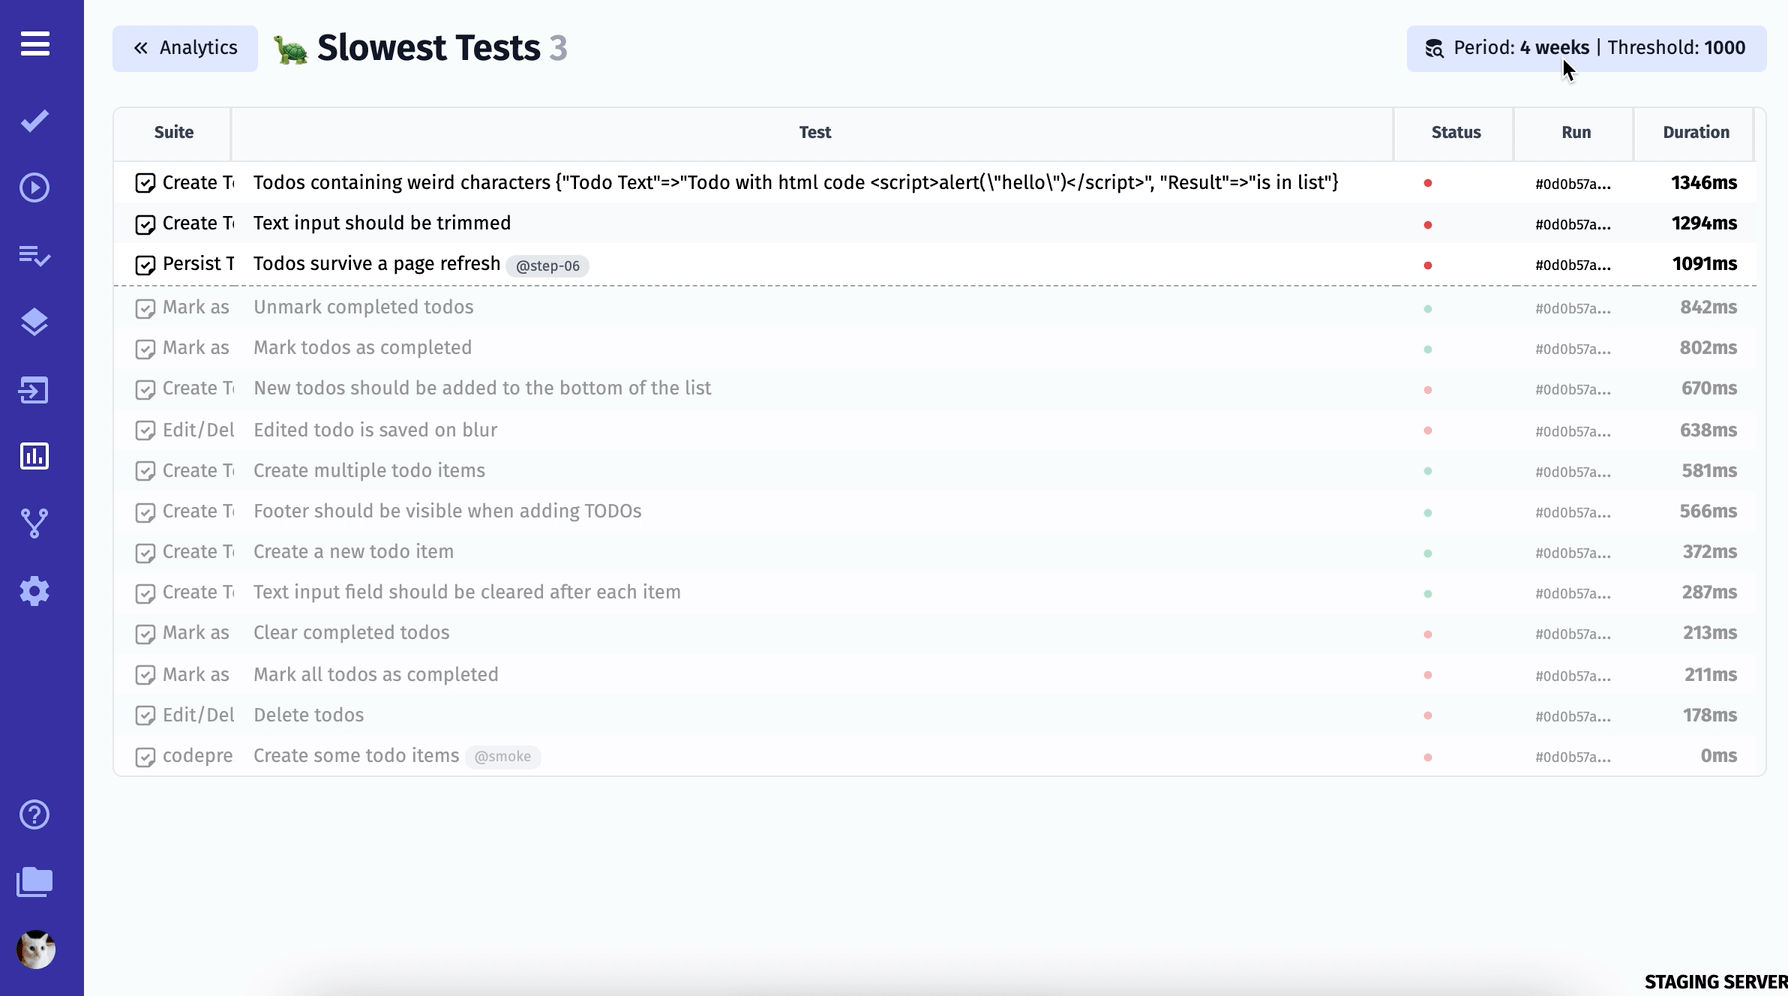Open run #0d0b57a for the 1346ms test
The height and width of the screenshot is (996, 1788).
[1573, 183]
